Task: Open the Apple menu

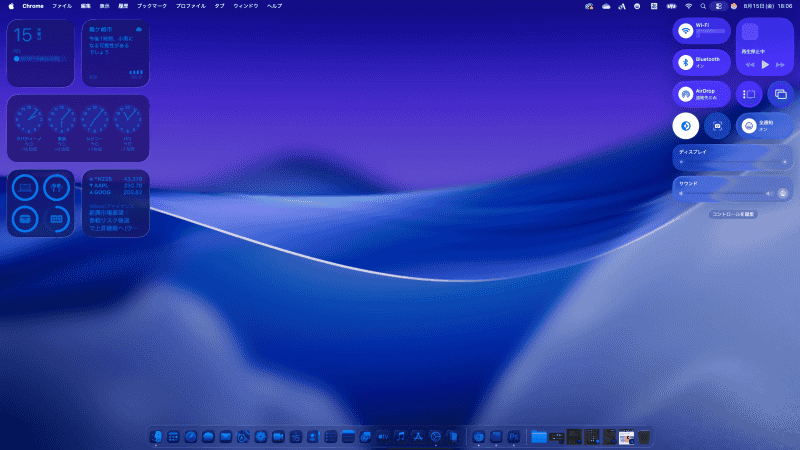Action: [x=10, y=6]
